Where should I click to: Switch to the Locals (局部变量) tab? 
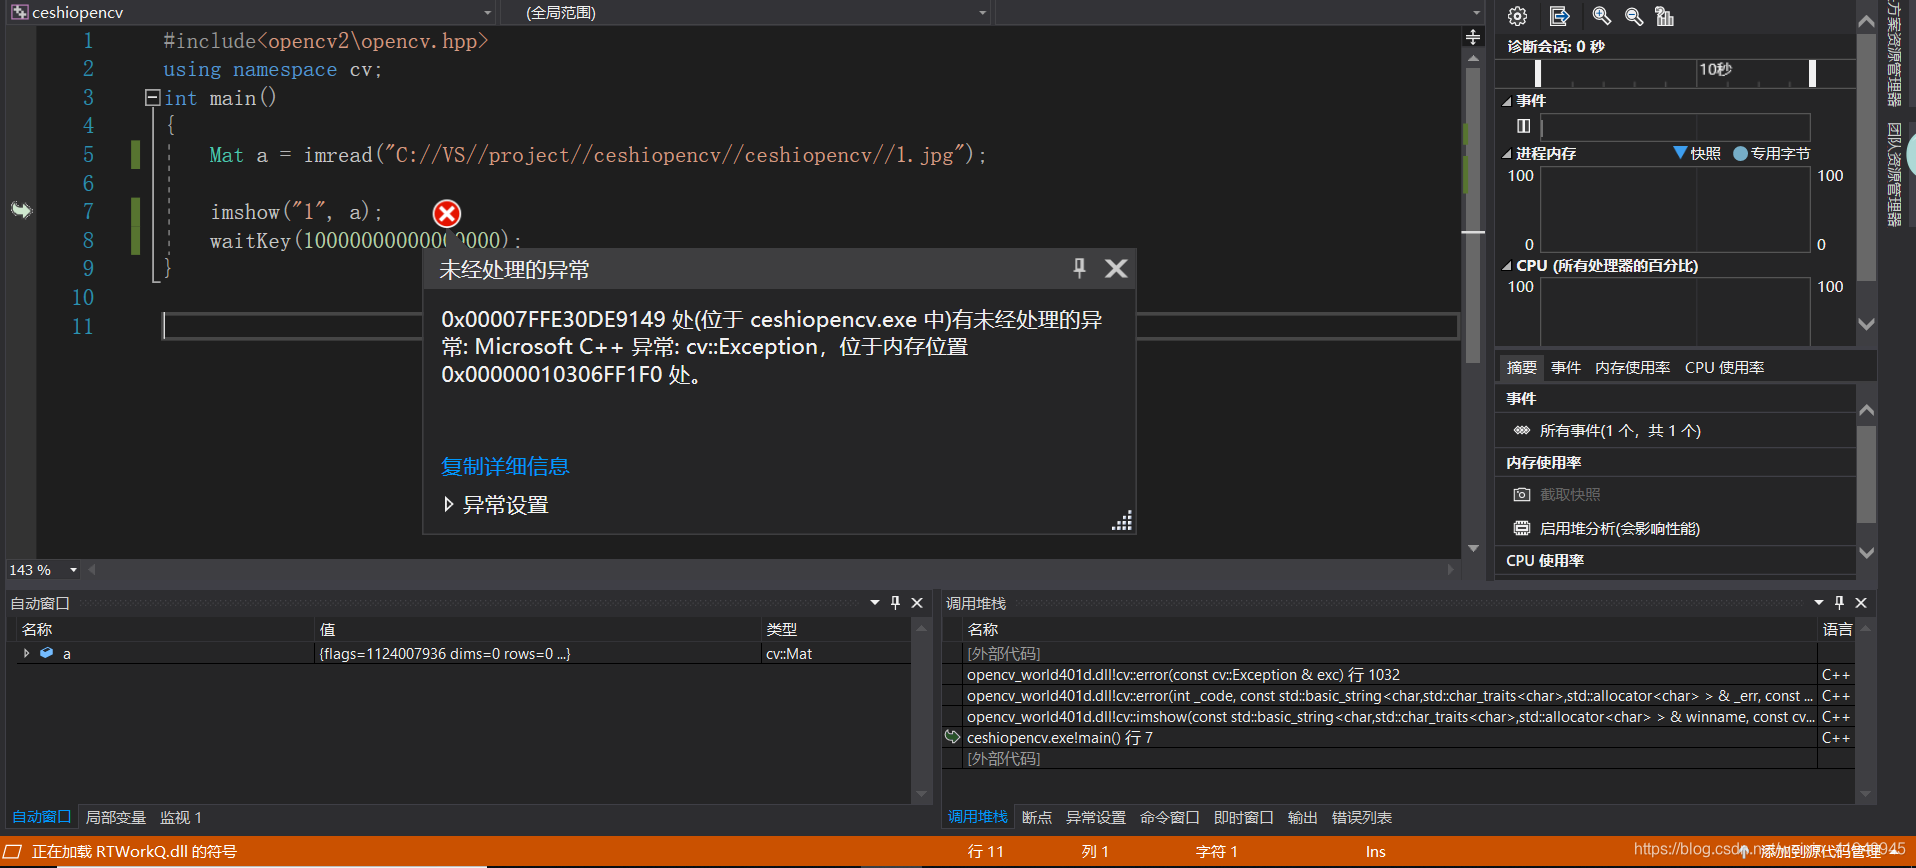click(x=116, y=818)
